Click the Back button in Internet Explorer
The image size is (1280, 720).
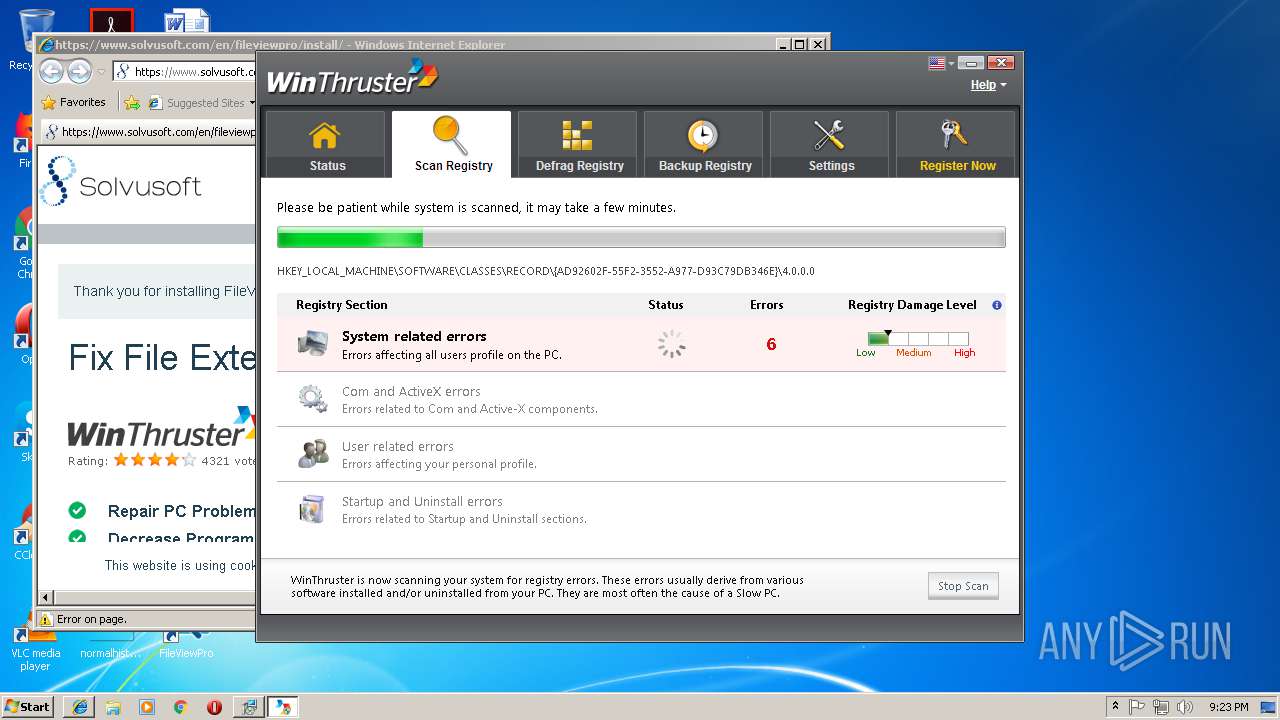coord(52,71)
